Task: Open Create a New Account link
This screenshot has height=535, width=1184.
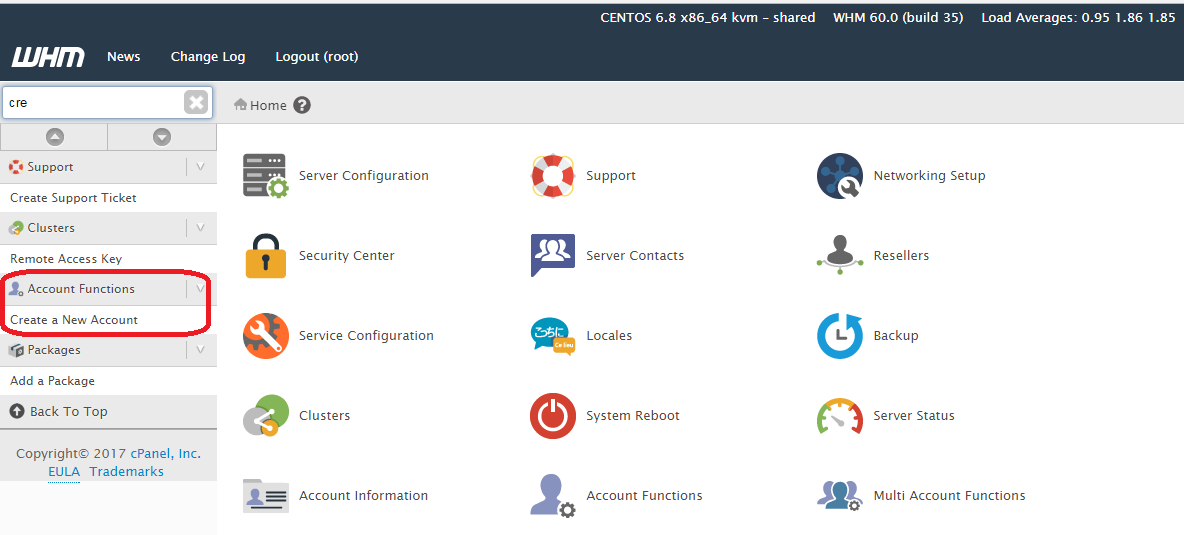Action: [x=74, y=320]
